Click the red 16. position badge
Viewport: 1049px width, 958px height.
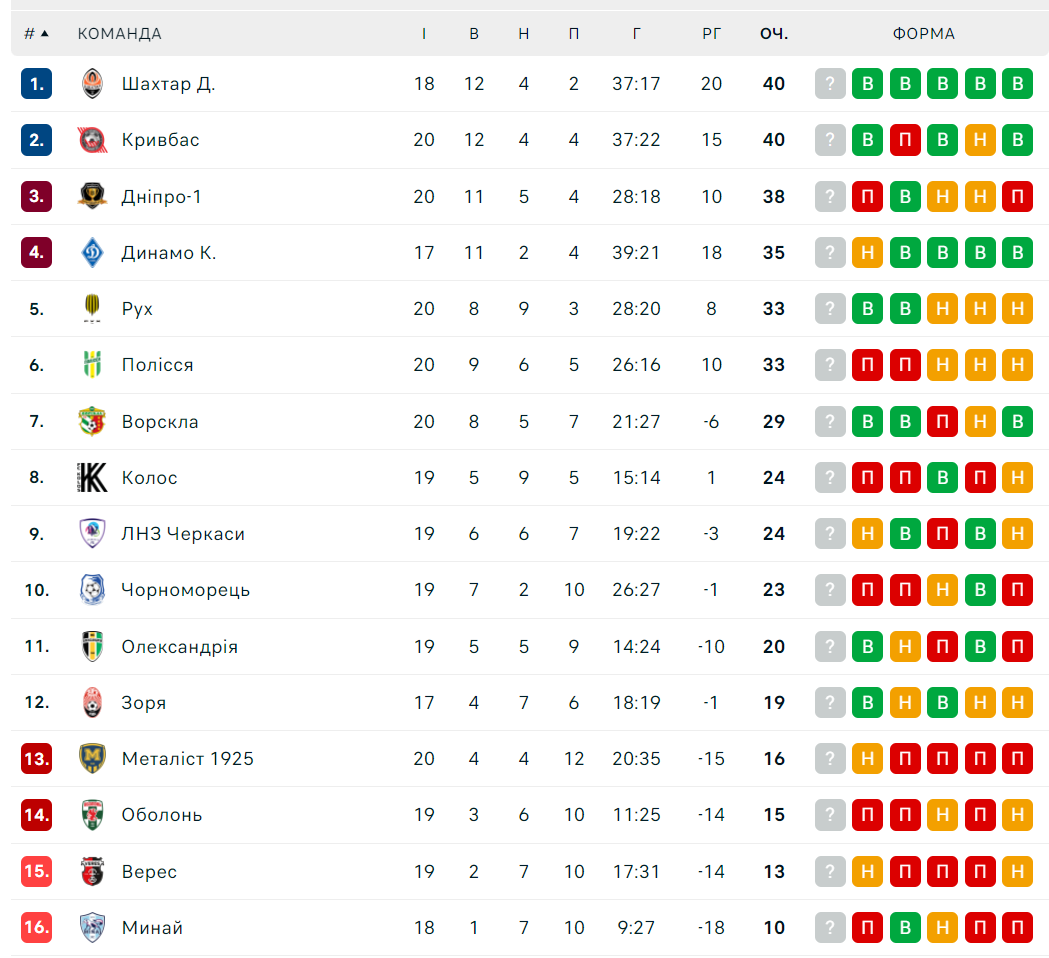tap(36, 927)
